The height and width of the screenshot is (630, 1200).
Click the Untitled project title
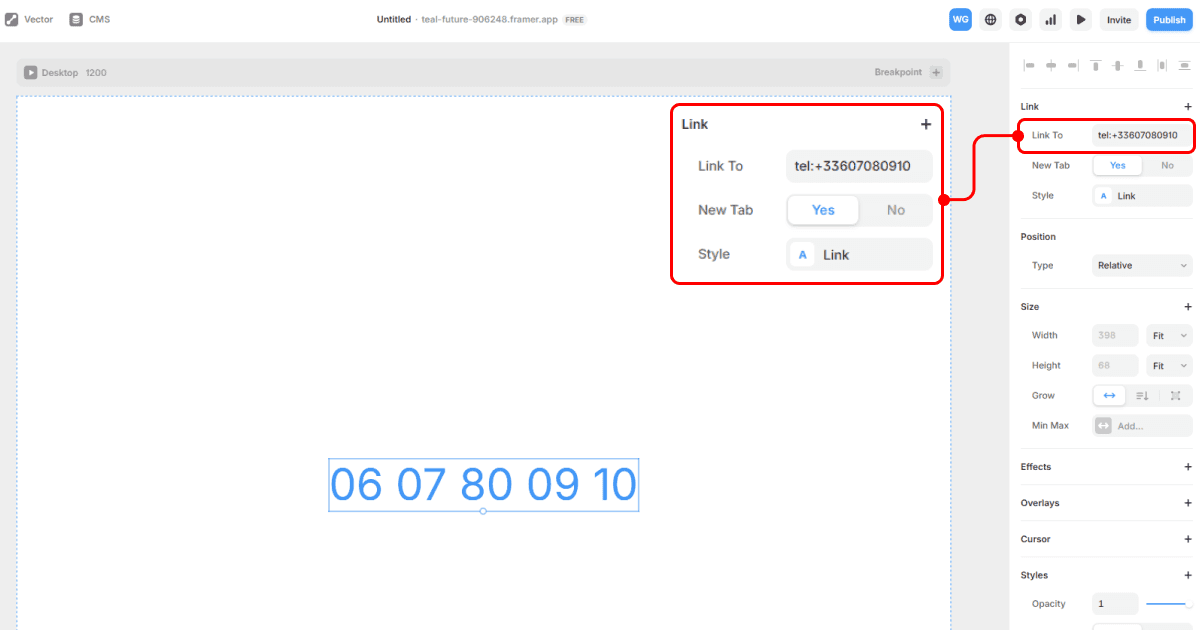coord(393,19)
